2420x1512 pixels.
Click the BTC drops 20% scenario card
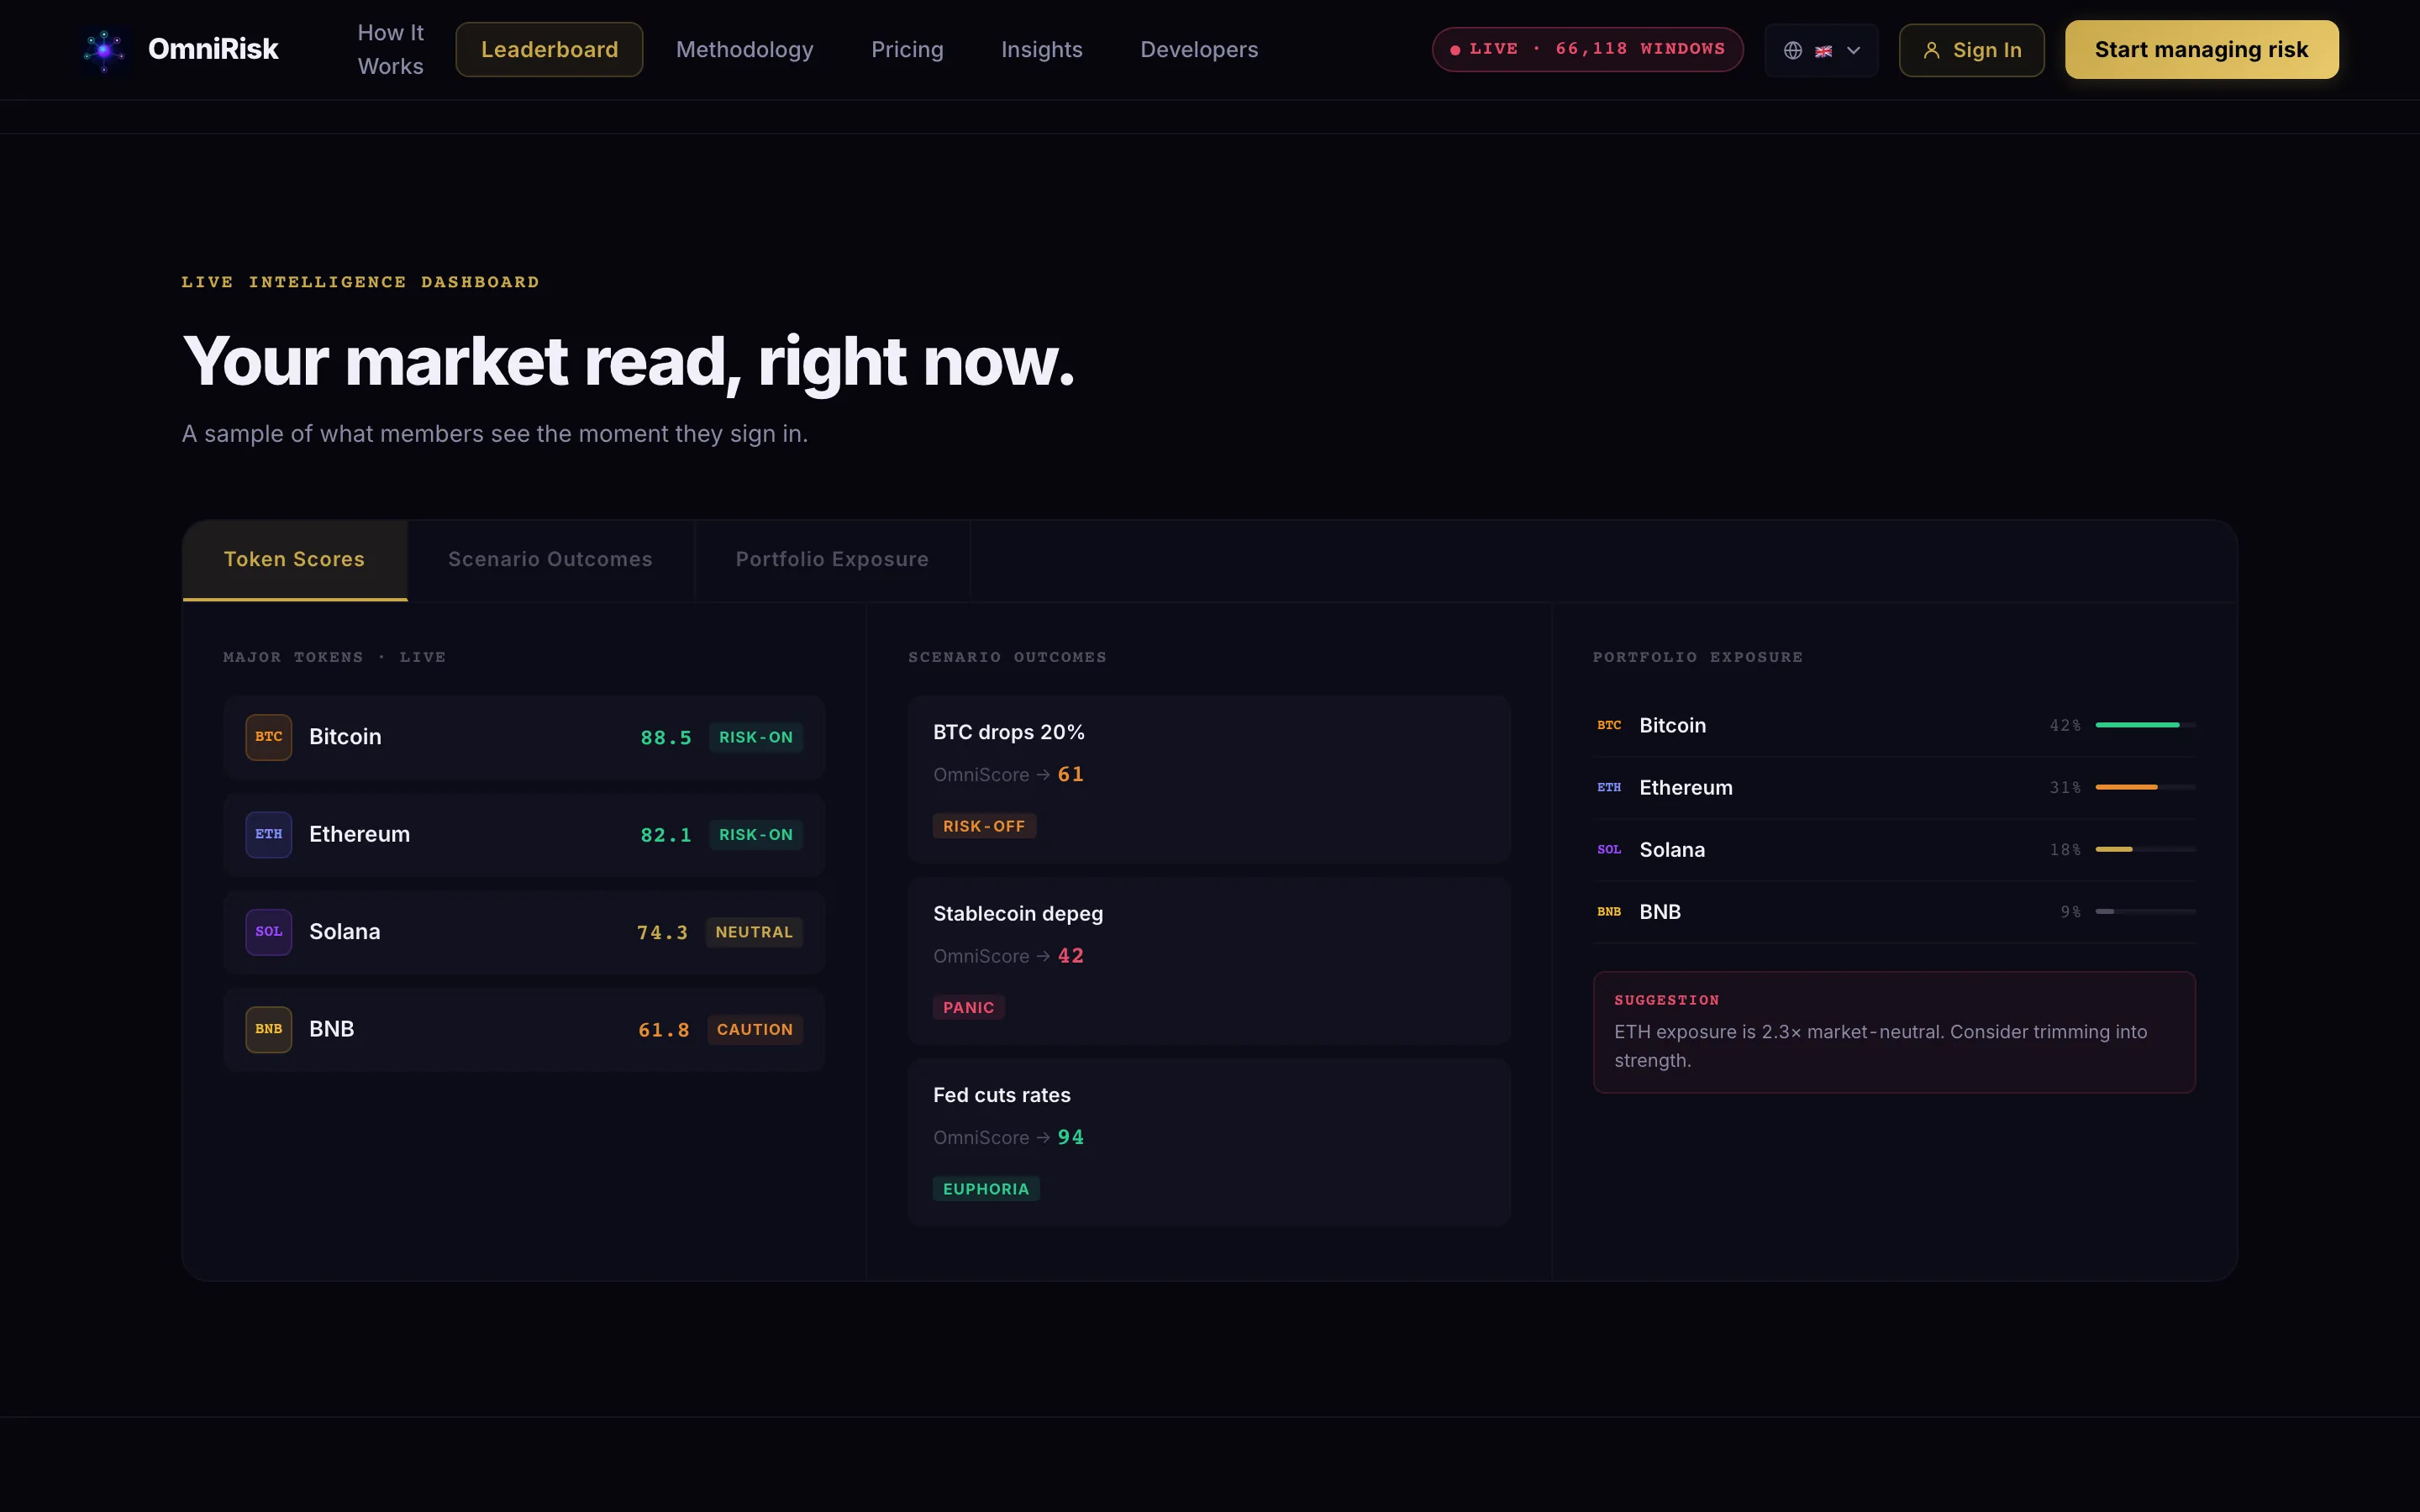click(x=1208, y=779)
